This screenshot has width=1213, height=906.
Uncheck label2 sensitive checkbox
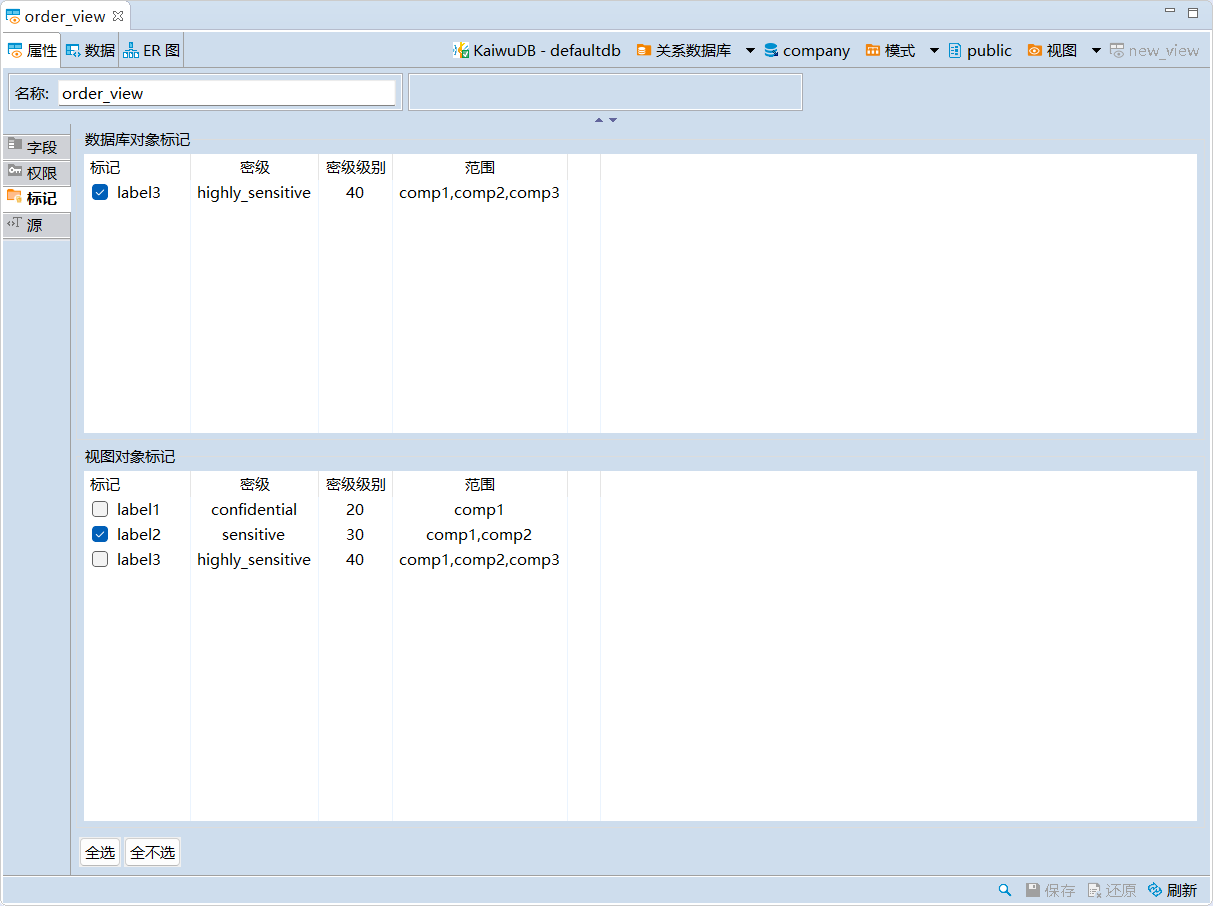(x=100, y=535)
